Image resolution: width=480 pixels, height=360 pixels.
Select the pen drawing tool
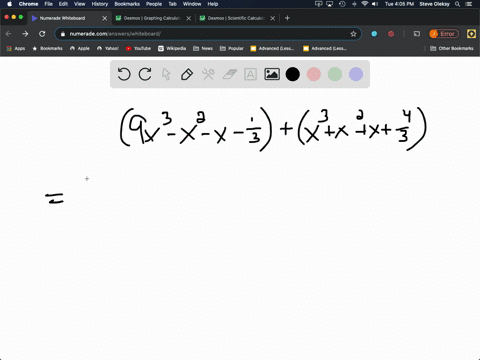tap(187, 74)
